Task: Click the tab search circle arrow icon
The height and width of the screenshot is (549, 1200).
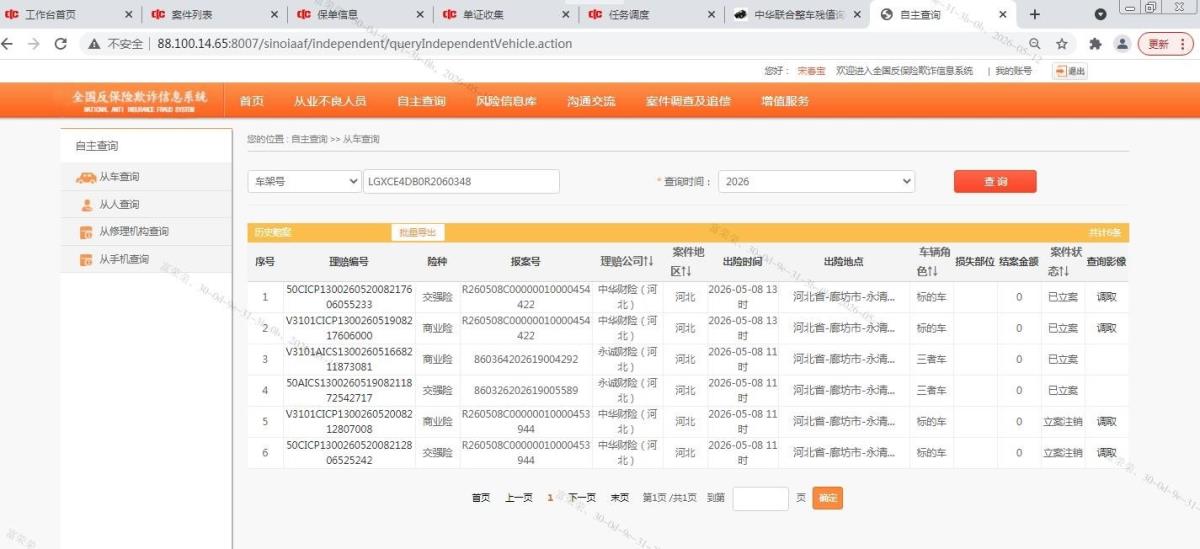Action: pos(1100,14)
